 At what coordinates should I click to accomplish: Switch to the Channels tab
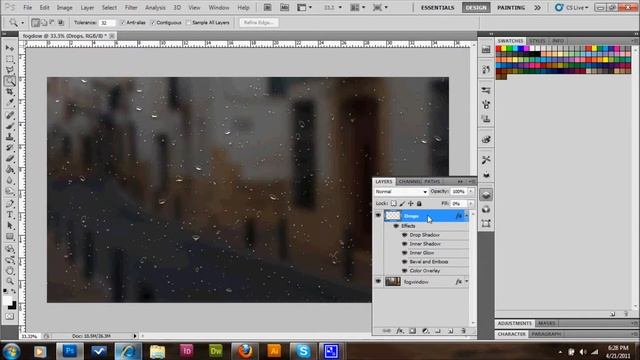point(410,182)
